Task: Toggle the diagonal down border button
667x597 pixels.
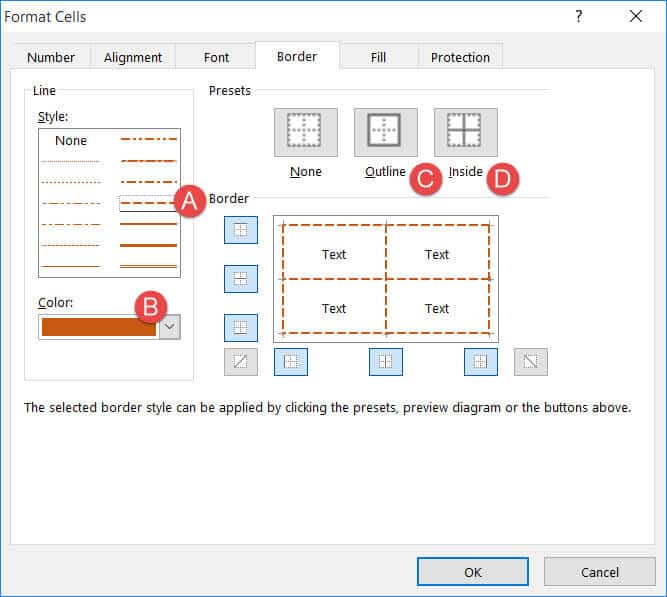Action: point(531,362)
